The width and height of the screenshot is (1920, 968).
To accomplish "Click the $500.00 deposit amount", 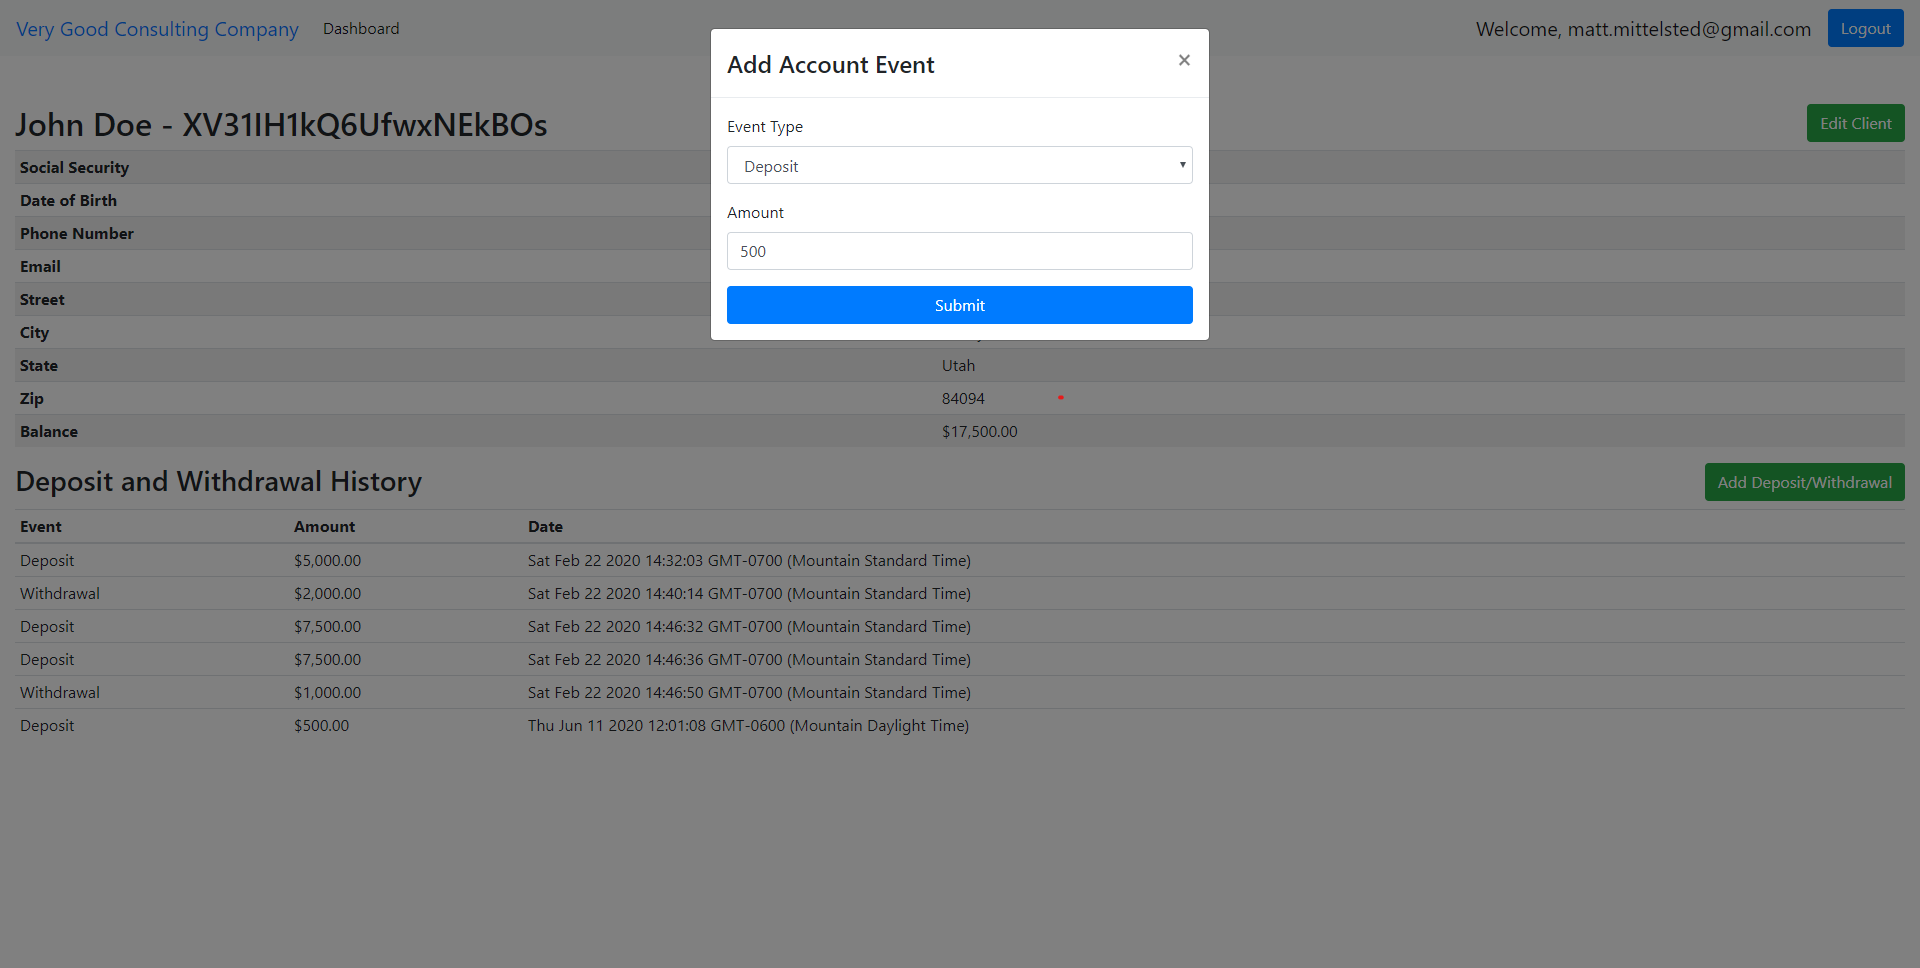I will [x=321, y=725].
